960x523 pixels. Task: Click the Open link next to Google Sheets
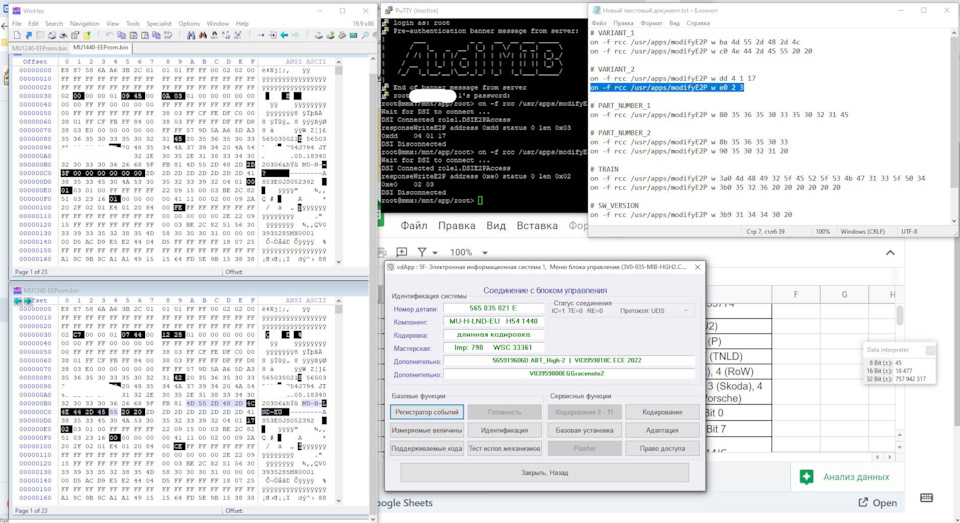[877, 502]
